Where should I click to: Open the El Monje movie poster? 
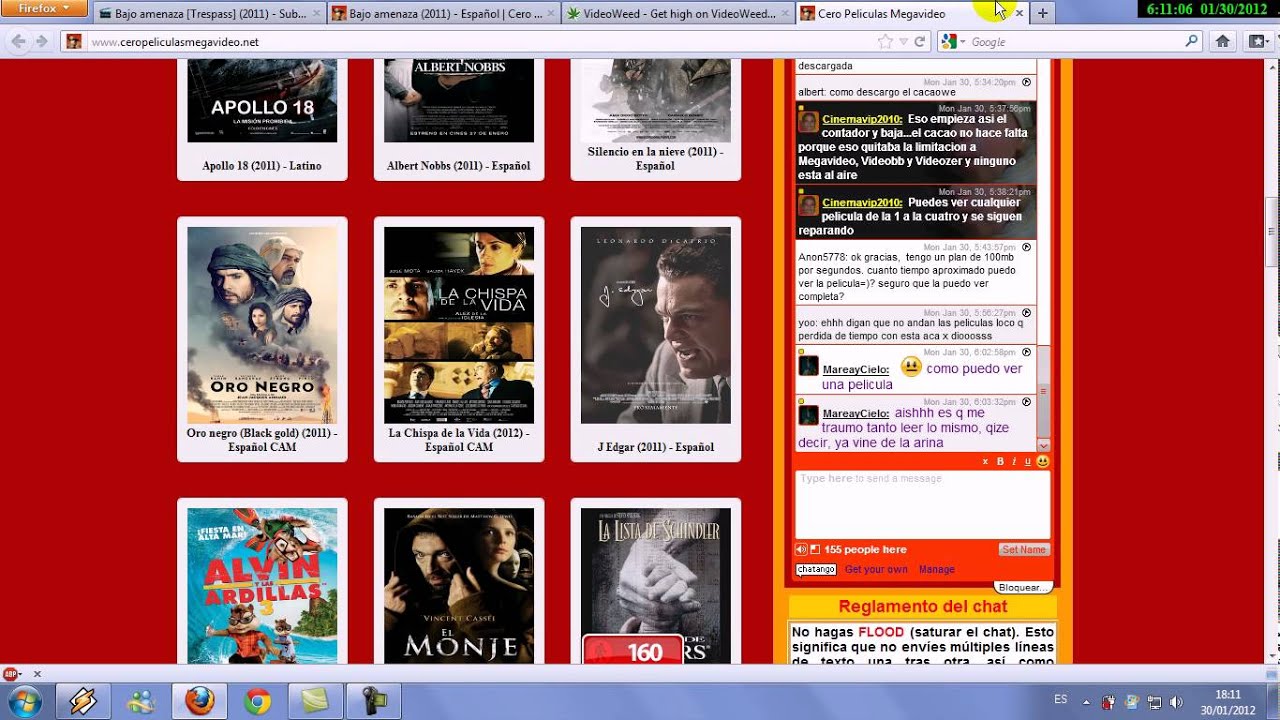459,586
